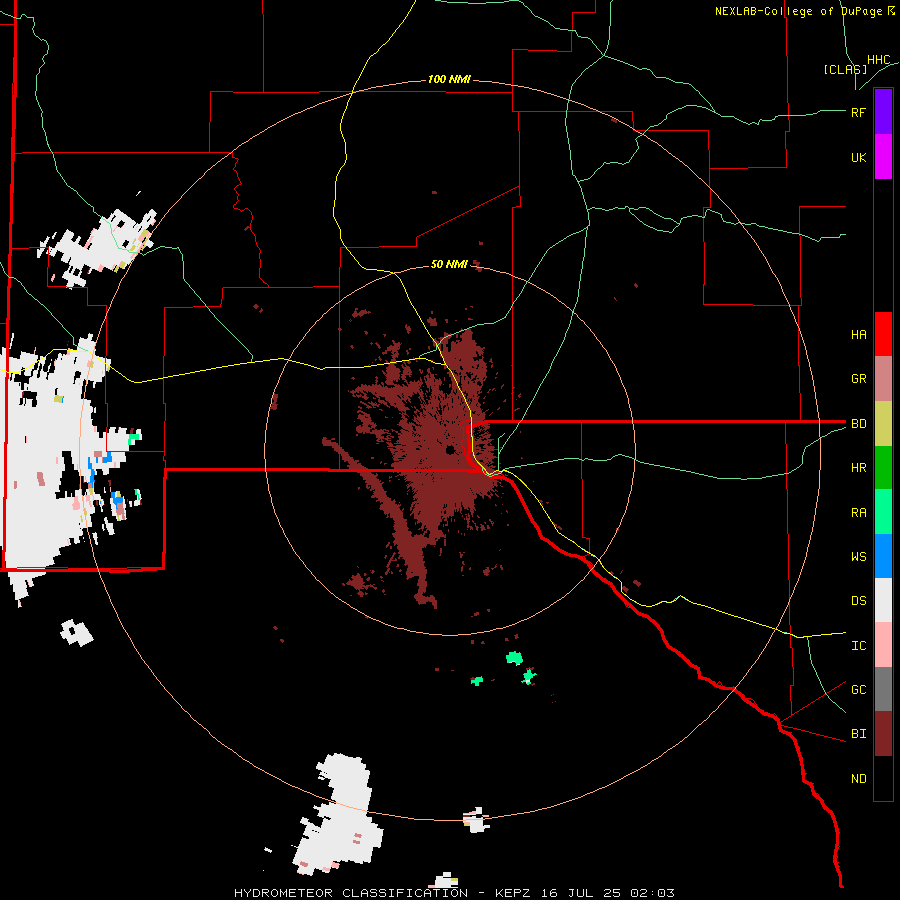Click the HA red legend swatch
Image resolution: width=900 pixels, height=900 pixels.
pyautogui.click(x=883, y=334)
